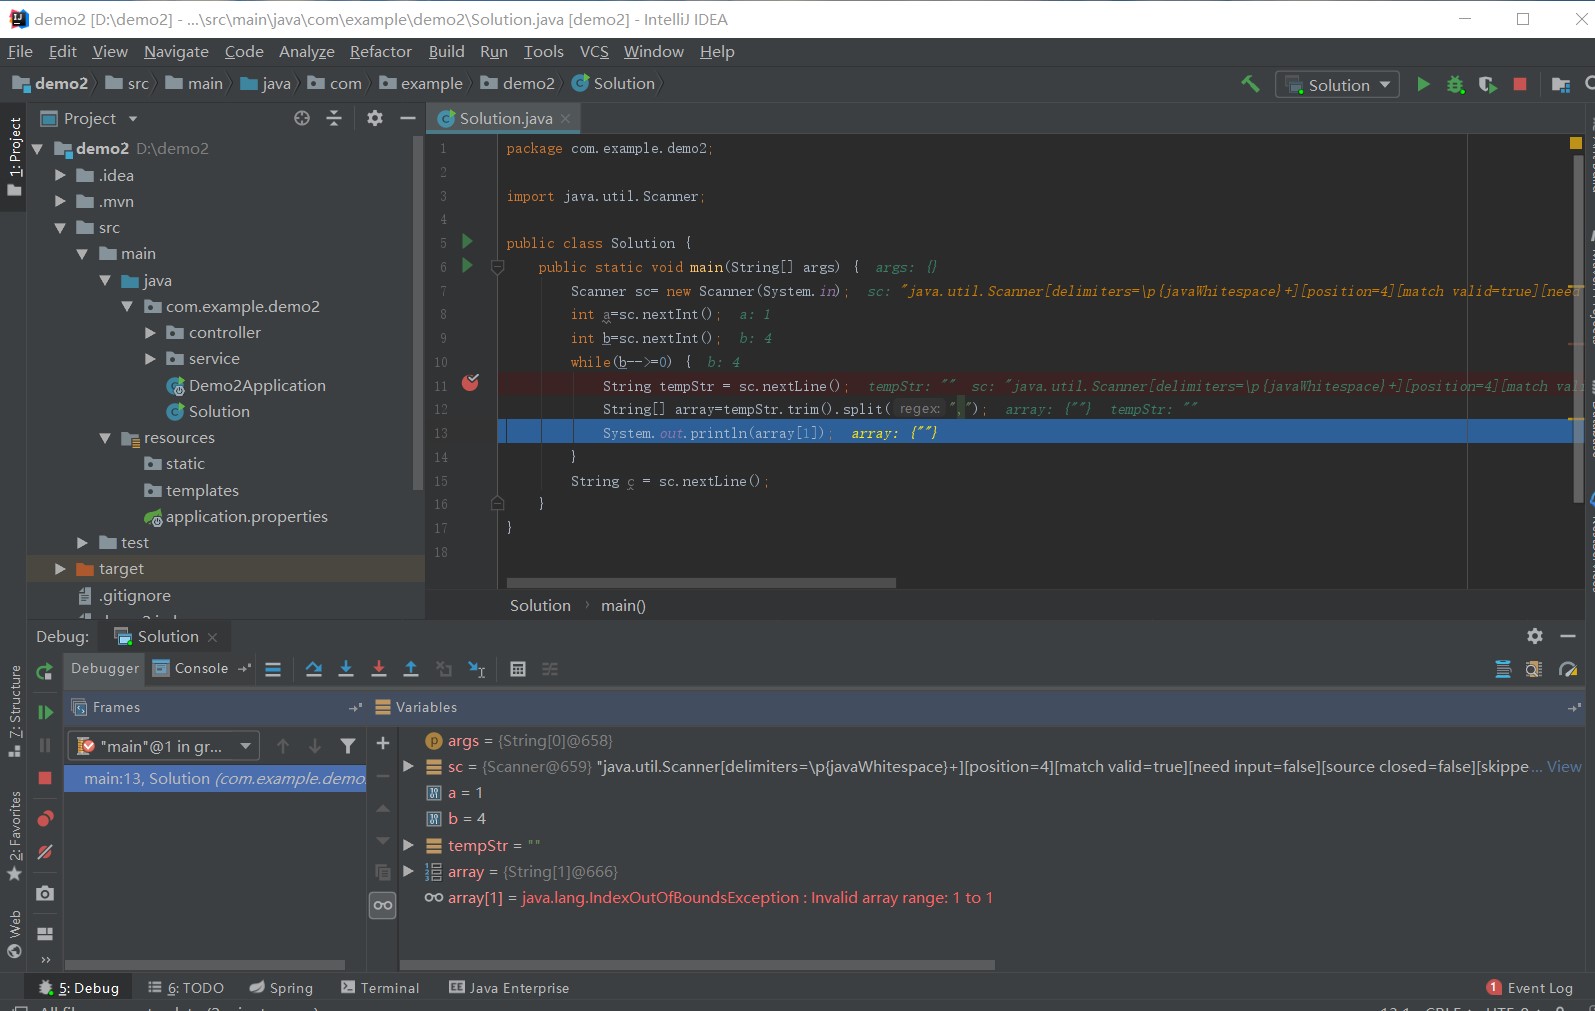The image size is (1595, 1011).
Task: Open the Analyze menu
Action: [306, 51]
